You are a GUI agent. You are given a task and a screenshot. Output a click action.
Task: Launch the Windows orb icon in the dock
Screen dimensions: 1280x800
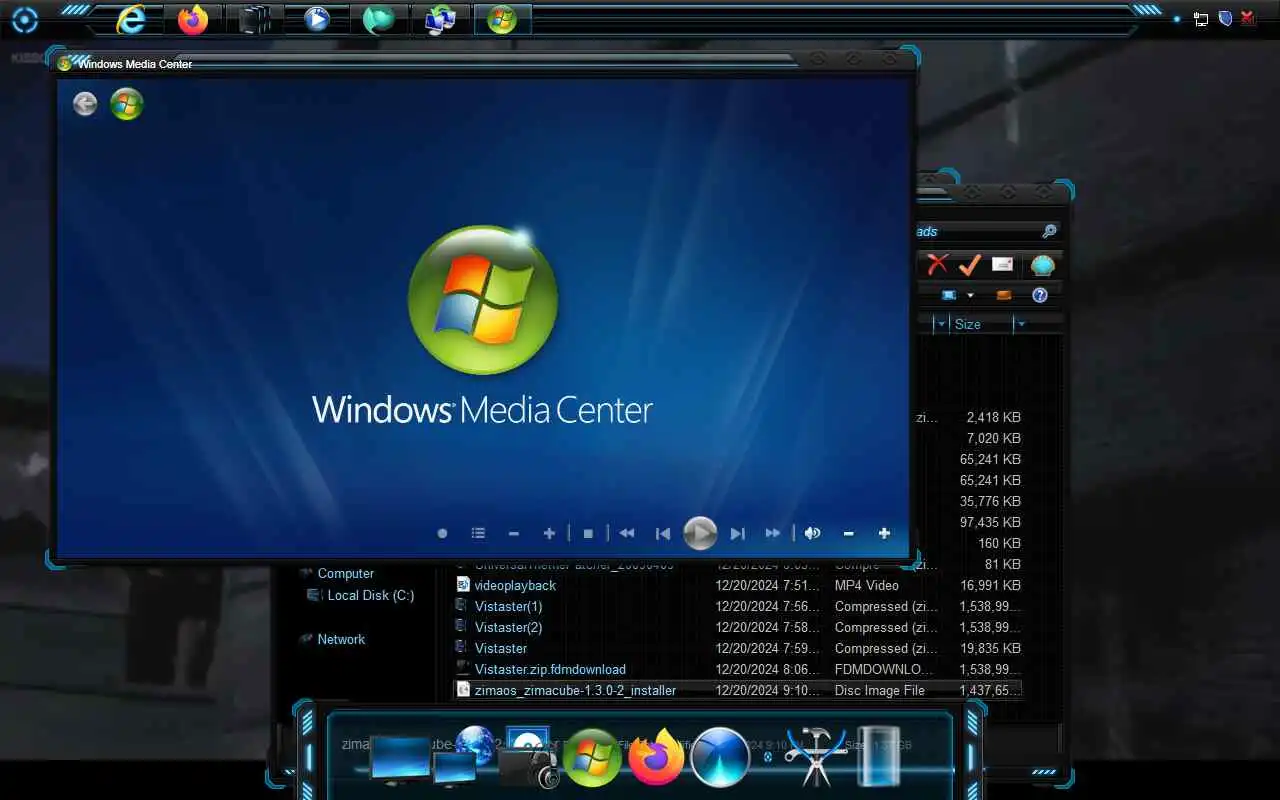tap(592, 757)
